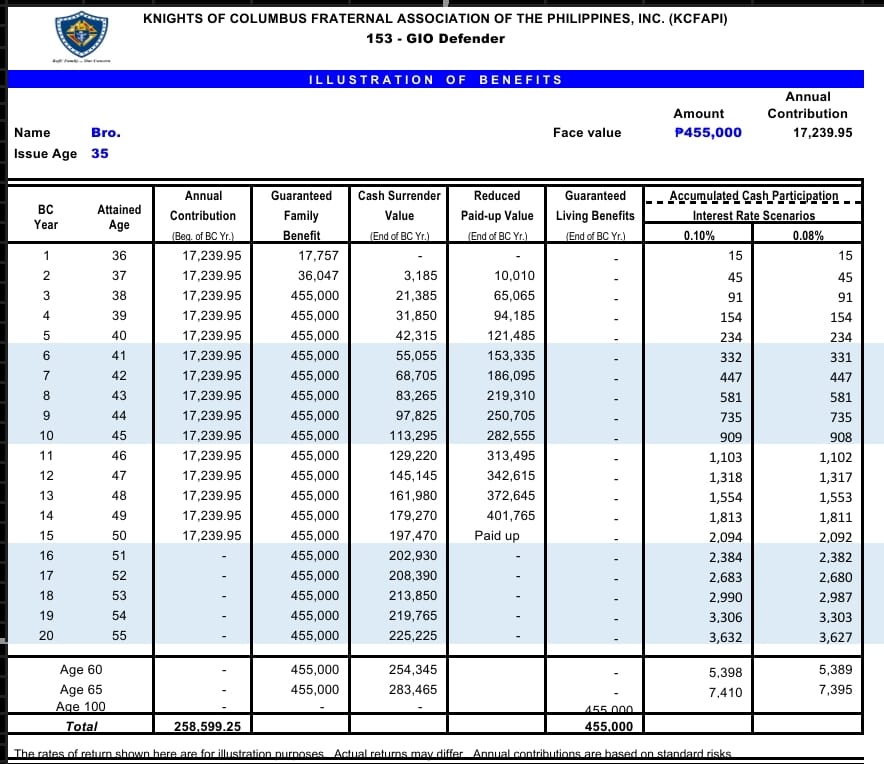884x764 pixels.
Task: Select the Issue Age value 35
Action: coord(100,153)
